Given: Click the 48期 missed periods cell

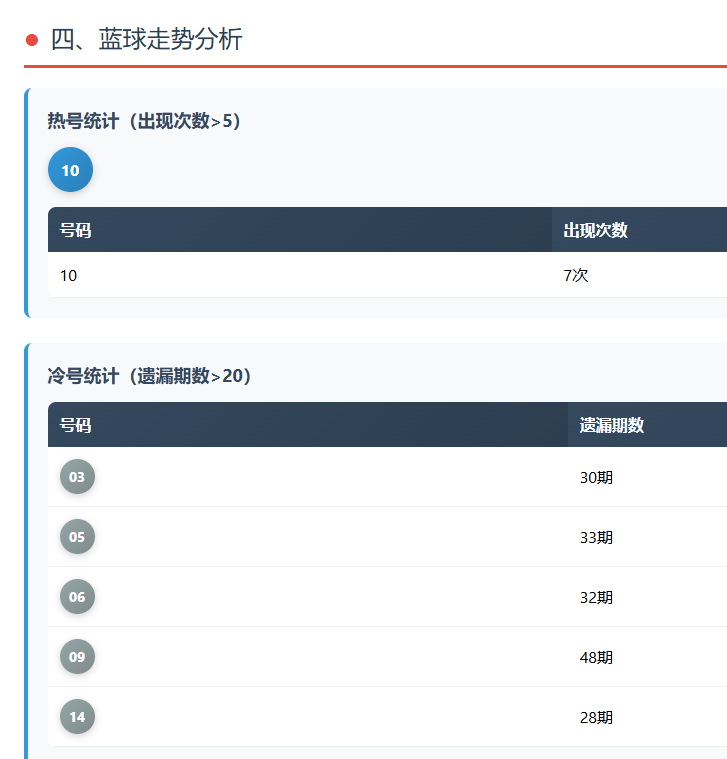Looking at the screenshot, I should [596, 657].
